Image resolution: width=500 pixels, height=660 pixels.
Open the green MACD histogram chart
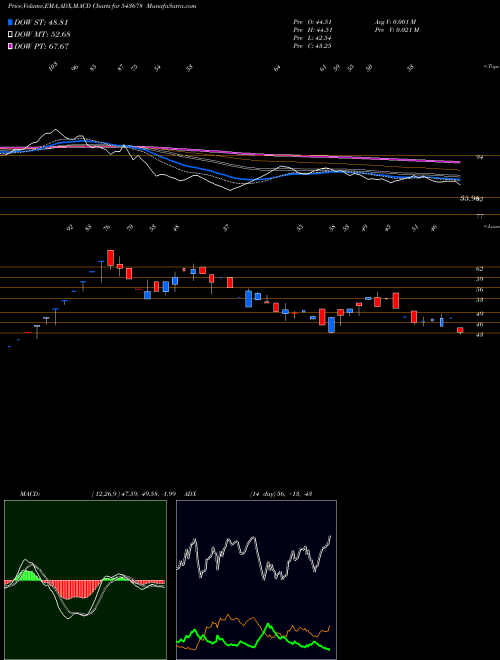click(85, 580)
